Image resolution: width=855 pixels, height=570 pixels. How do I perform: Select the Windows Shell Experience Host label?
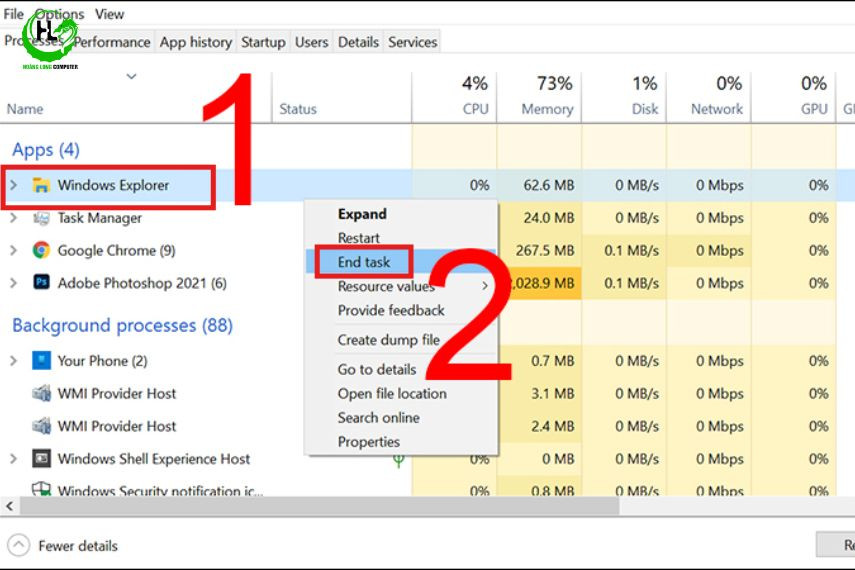click(x=154, y=459)
